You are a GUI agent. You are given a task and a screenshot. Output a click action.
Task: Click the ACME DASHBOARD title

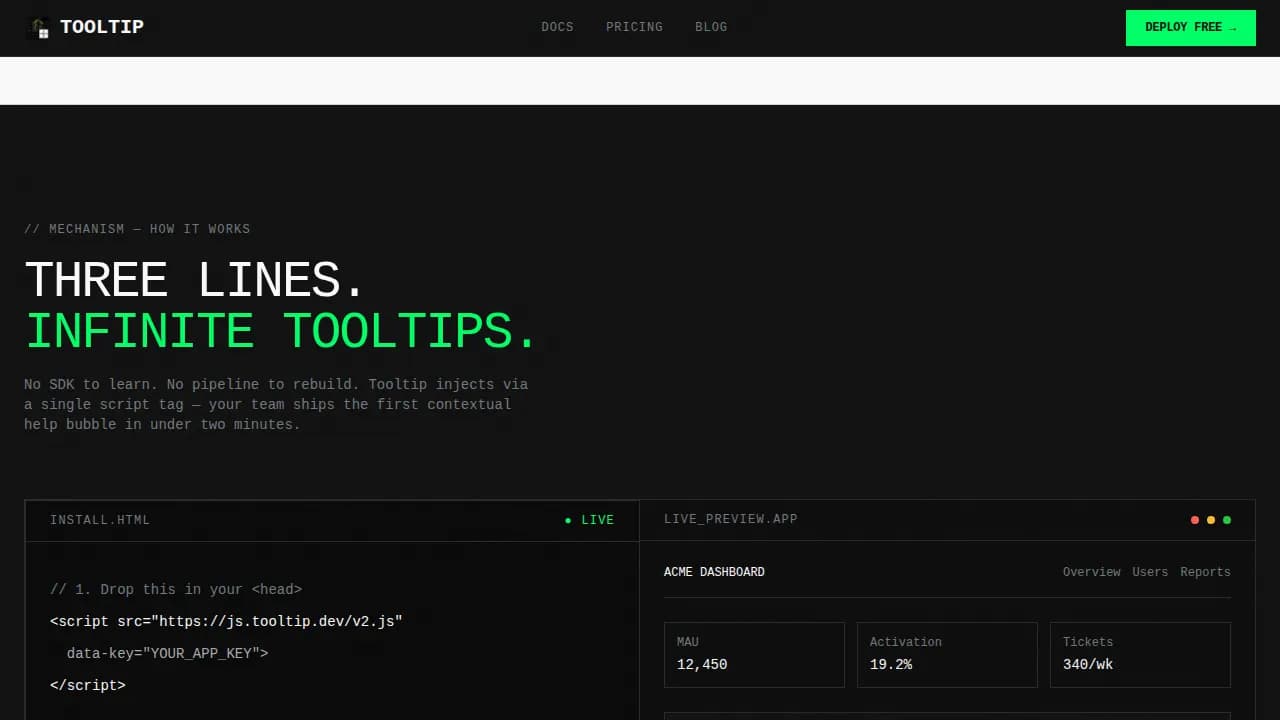(714, 572)
